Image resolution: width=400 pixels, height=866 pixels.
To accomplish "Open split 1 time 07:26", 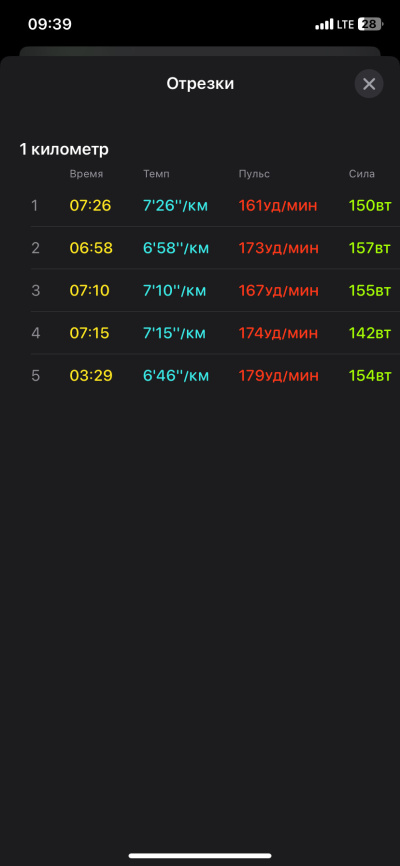I will click(90, 205).
